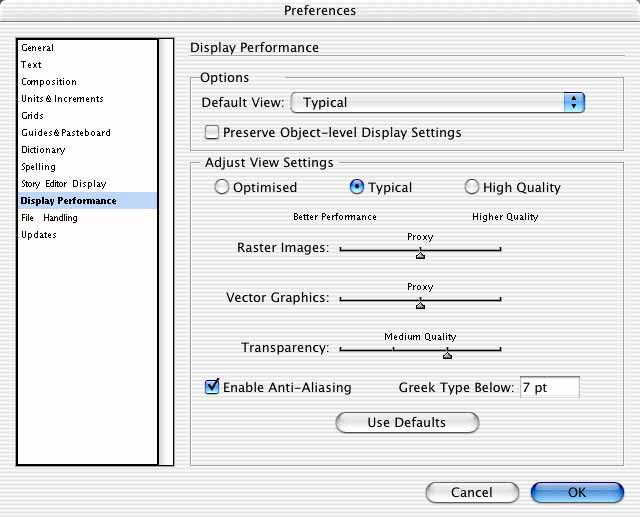Click the Raster Images slider thumb

420,255
